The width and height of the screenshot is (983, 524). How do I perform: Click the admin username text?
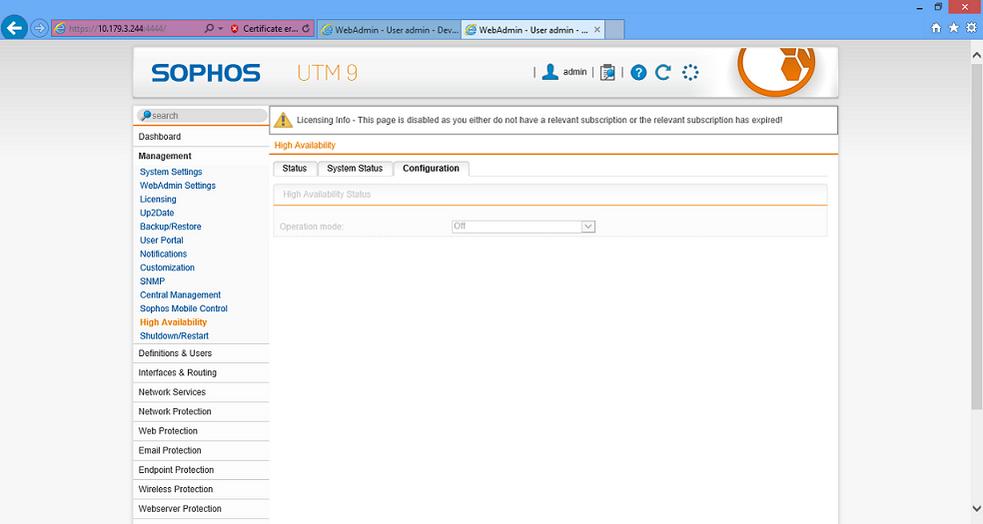[x=575, y=72]
